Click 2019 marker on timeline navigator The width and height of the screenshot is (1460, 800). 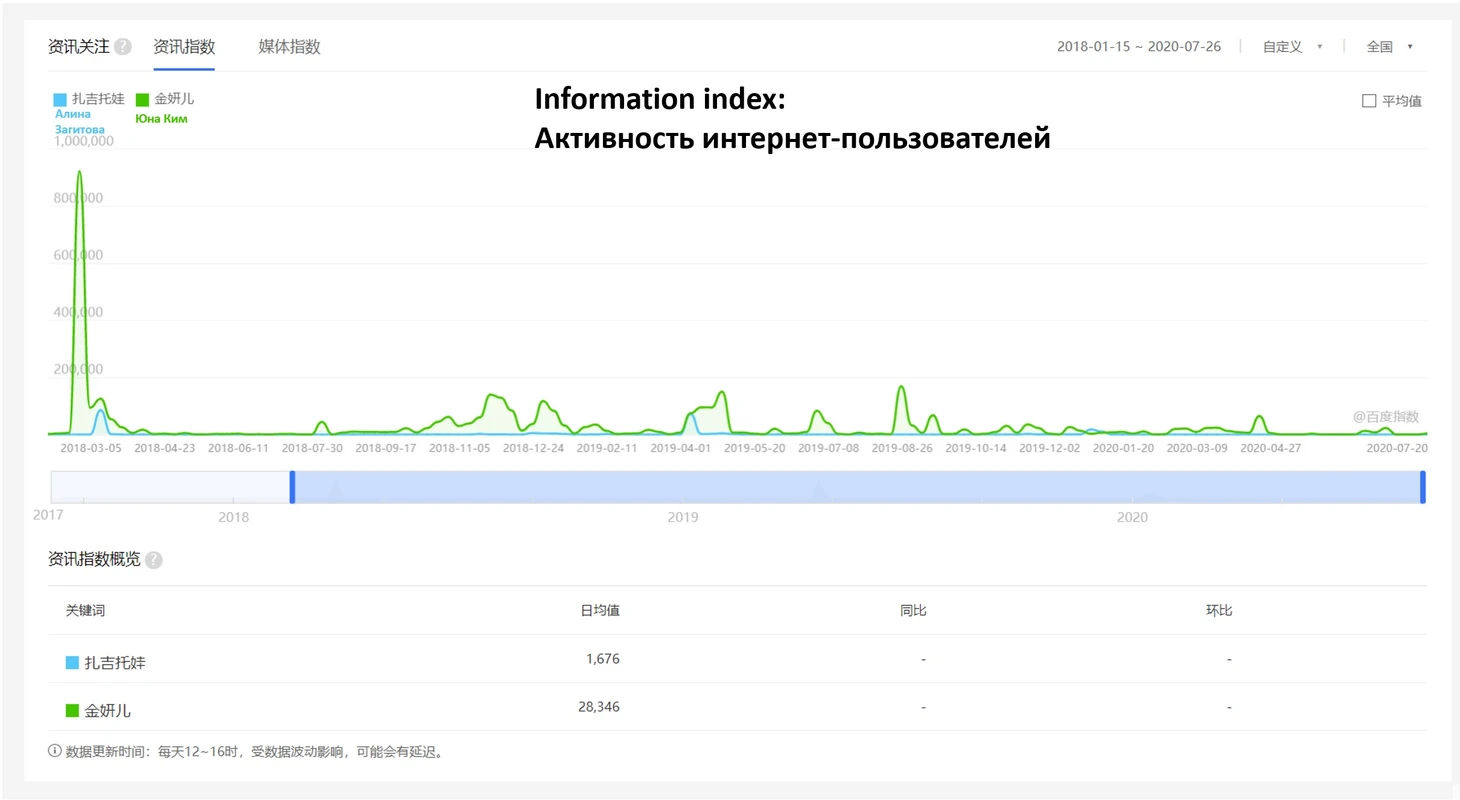tap(683, 518)
